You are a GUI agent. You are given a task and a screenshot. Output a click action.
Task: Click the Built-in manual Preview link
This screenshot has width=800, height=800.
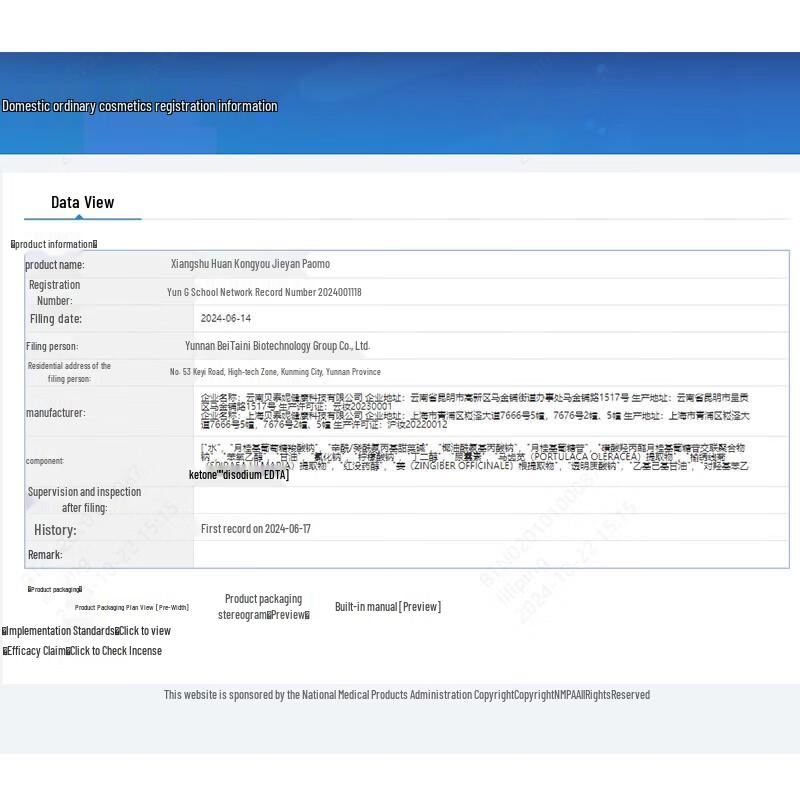[x=387, y=607]
